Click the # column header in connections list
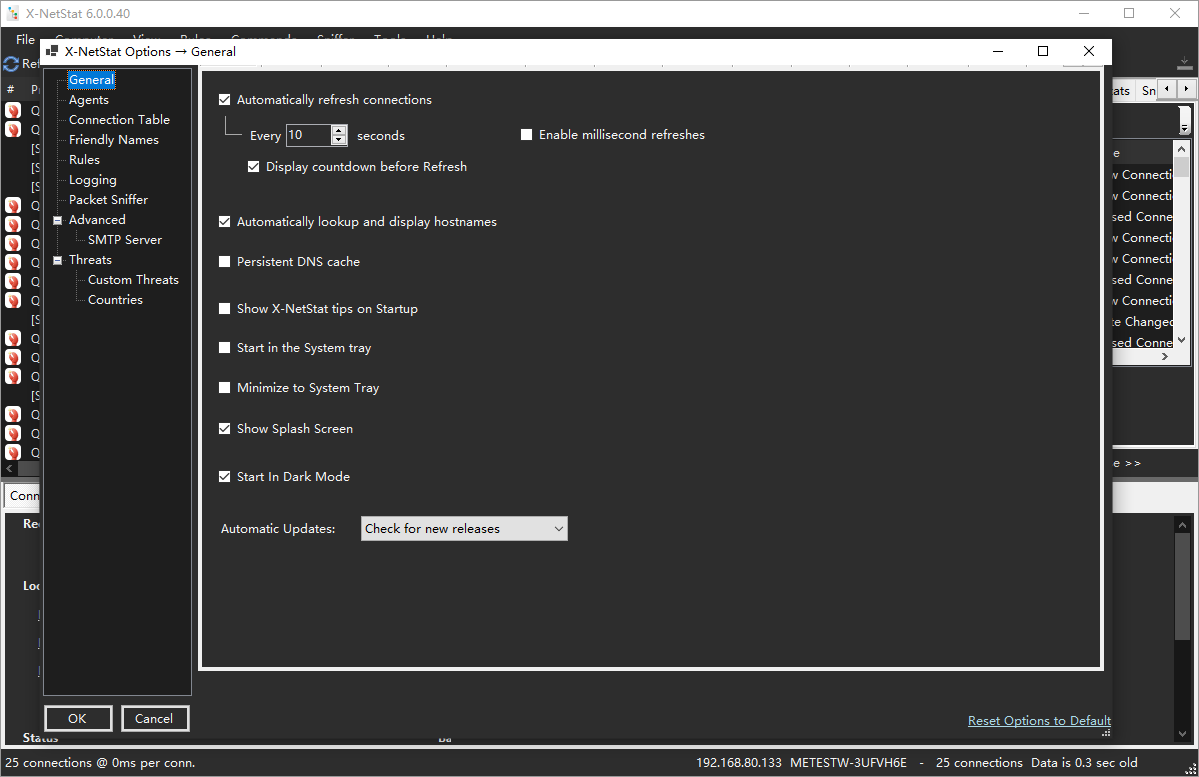This screenshot has width=1199, height=777. 11,89
